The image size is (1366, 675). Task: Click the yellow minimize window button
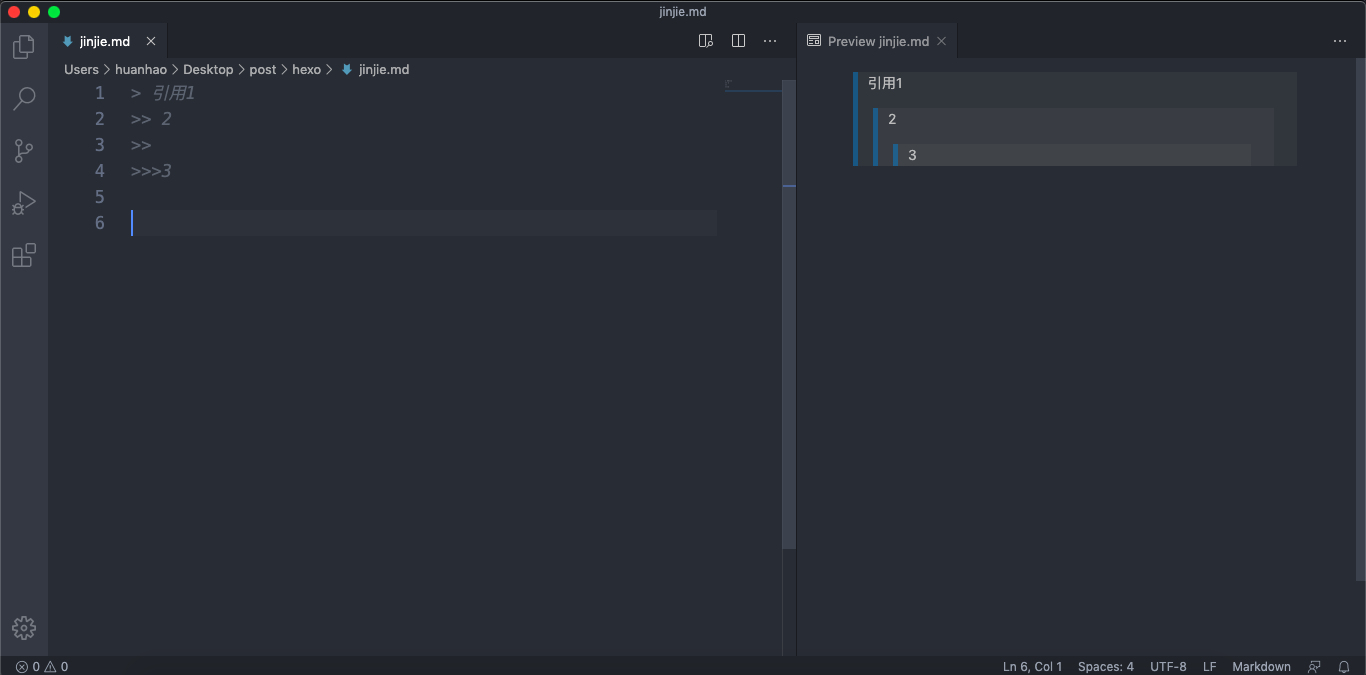click(x=34, y=12)
